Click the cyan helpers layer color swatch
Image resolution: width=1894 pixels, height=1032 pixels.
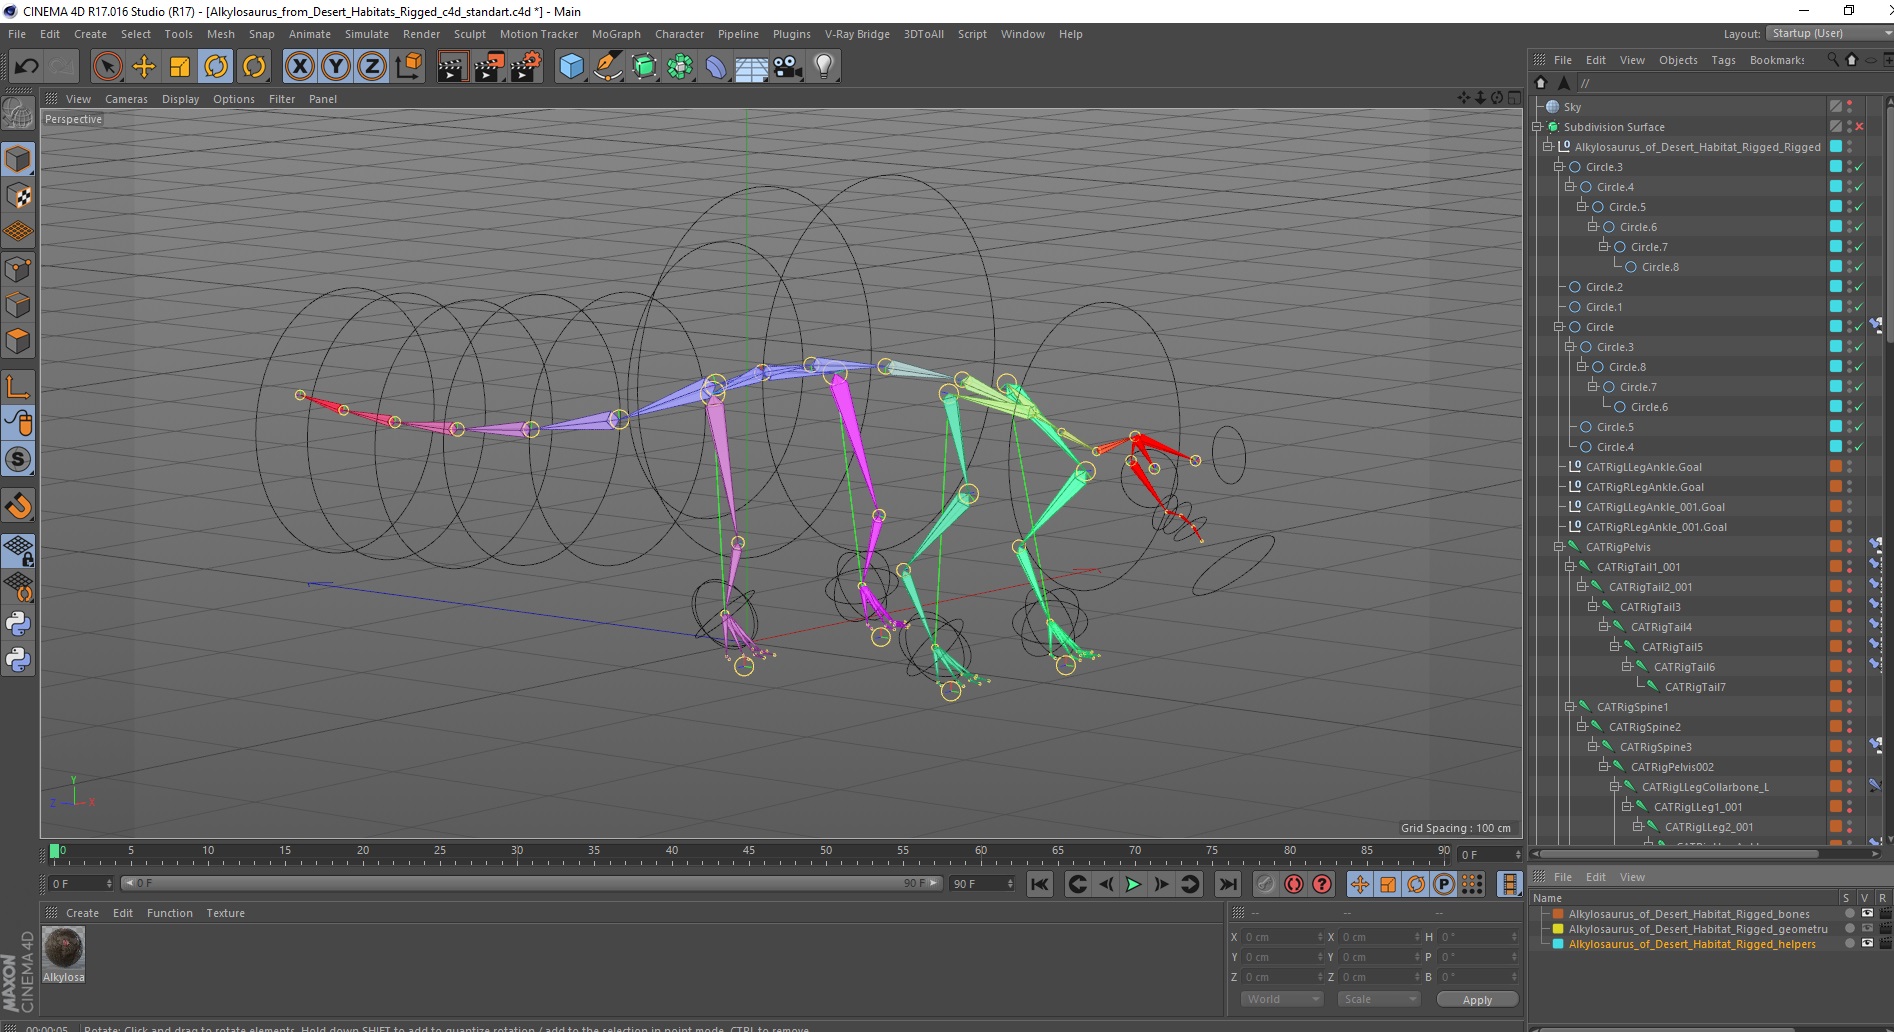(x=1557, y=944)
